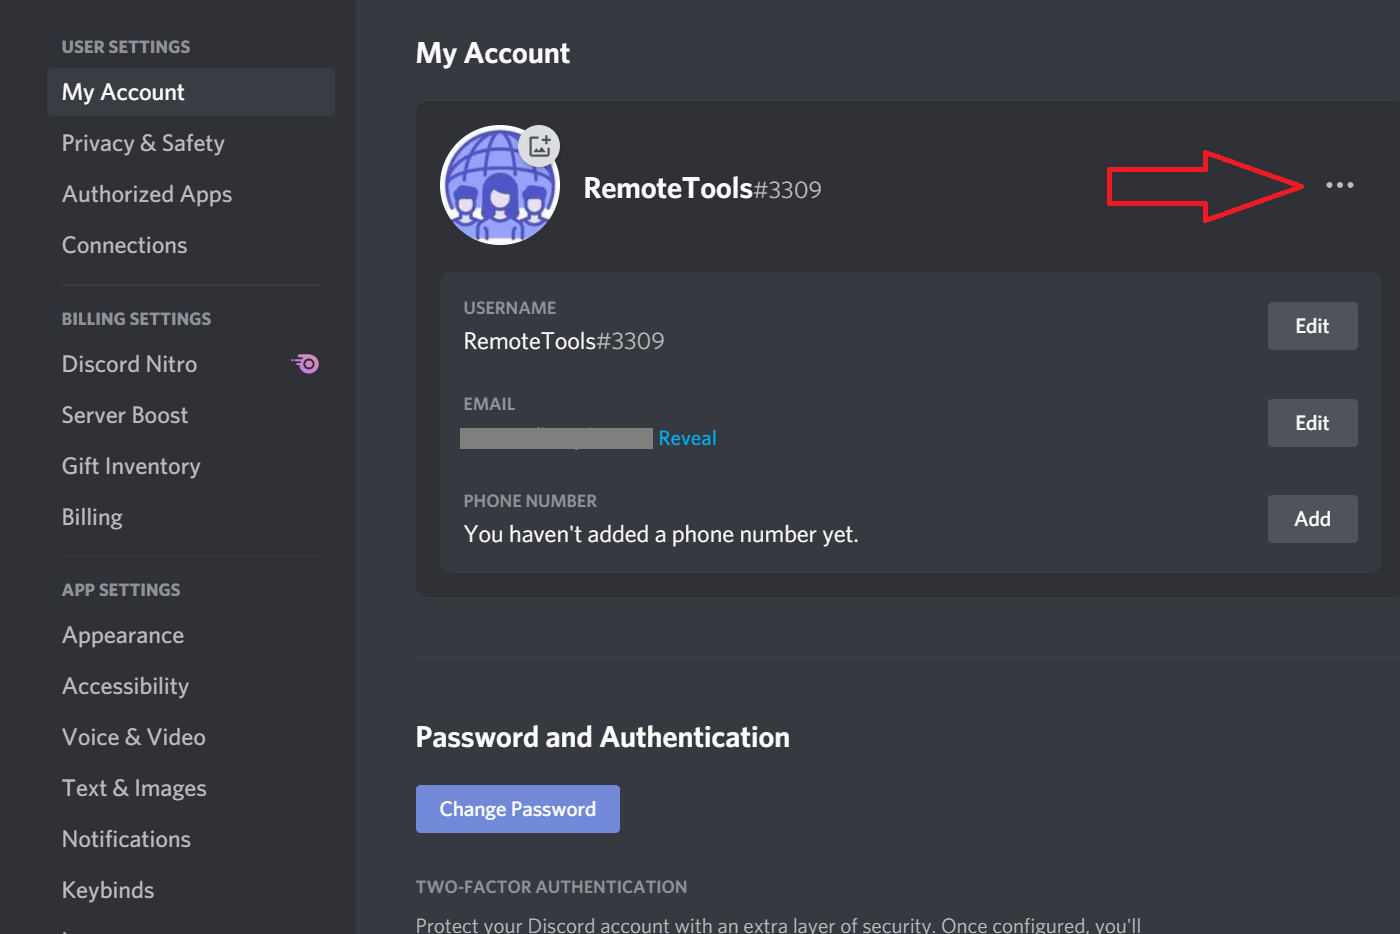The width and height of the screenshot is (1400, 934).
Task: Open Billing settings
Action: click(x=92, y=516)
